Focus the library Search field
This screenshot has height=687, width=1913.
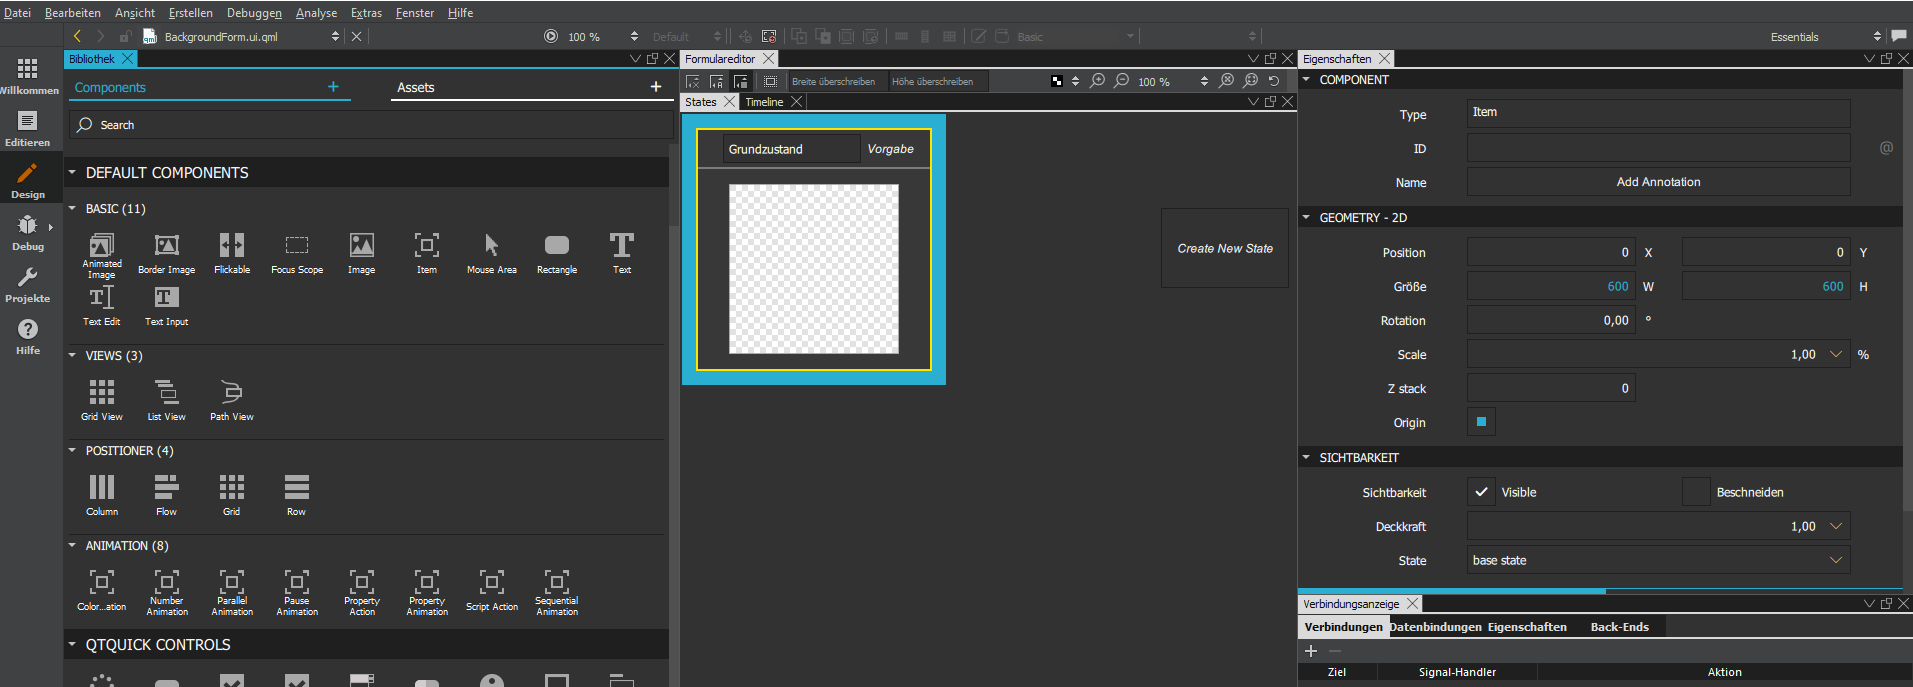click(371, 125)
